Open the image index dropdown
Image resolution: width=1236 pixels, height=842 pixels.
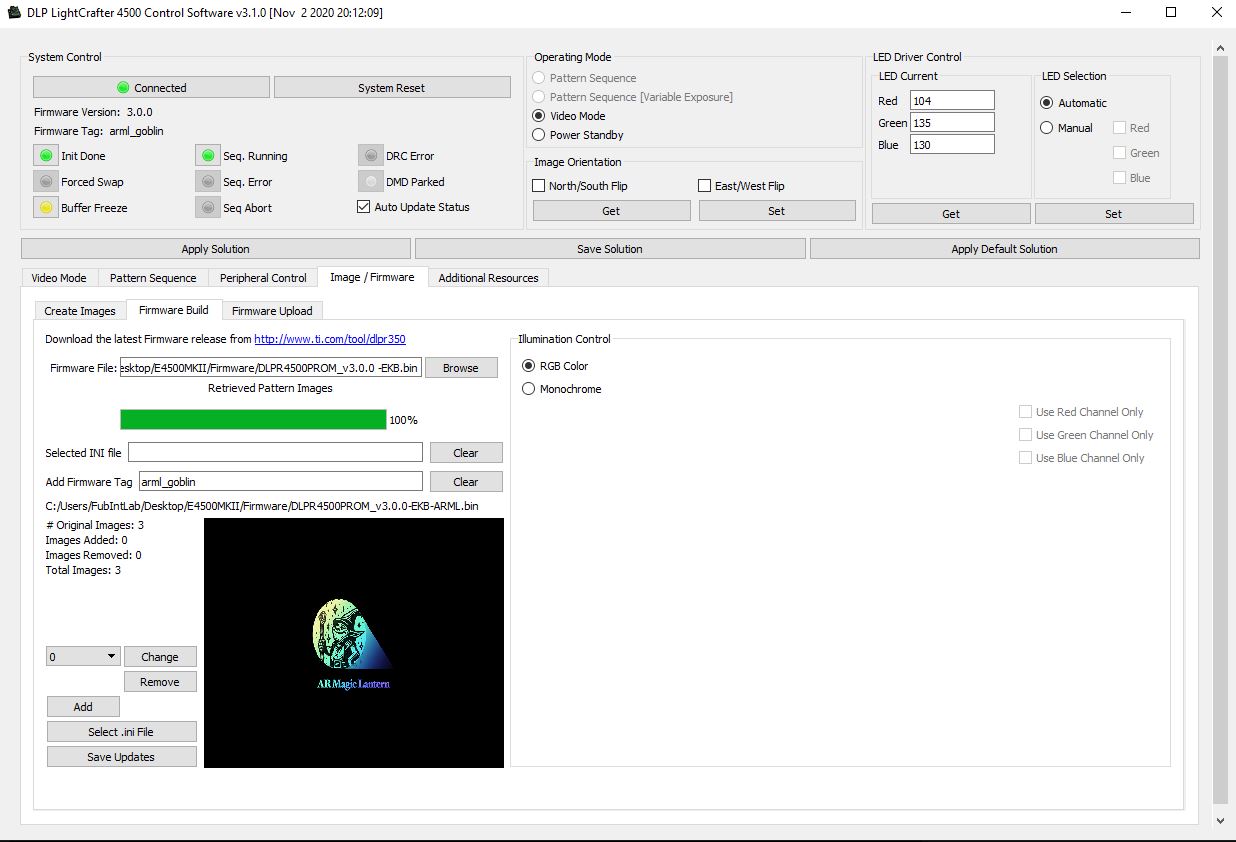point(84,656)
